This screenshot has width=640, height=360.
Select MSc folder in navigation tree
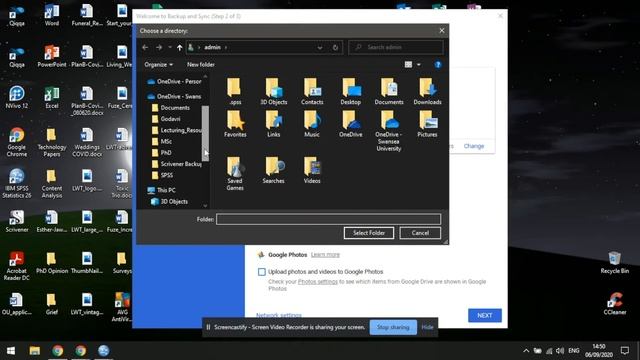pyautogui.click(x=162, y=141)
